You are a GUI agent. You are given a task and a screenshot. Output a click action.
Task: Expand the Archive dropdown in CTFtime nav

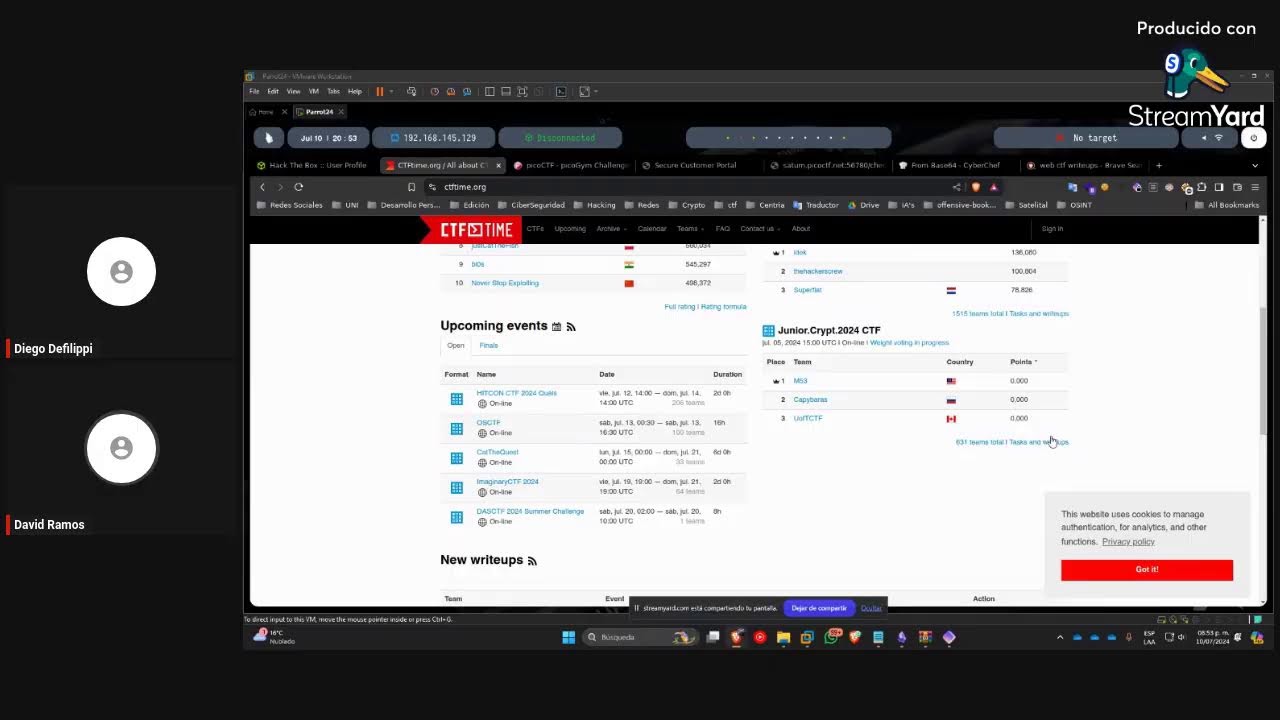(x=609, y=229)
